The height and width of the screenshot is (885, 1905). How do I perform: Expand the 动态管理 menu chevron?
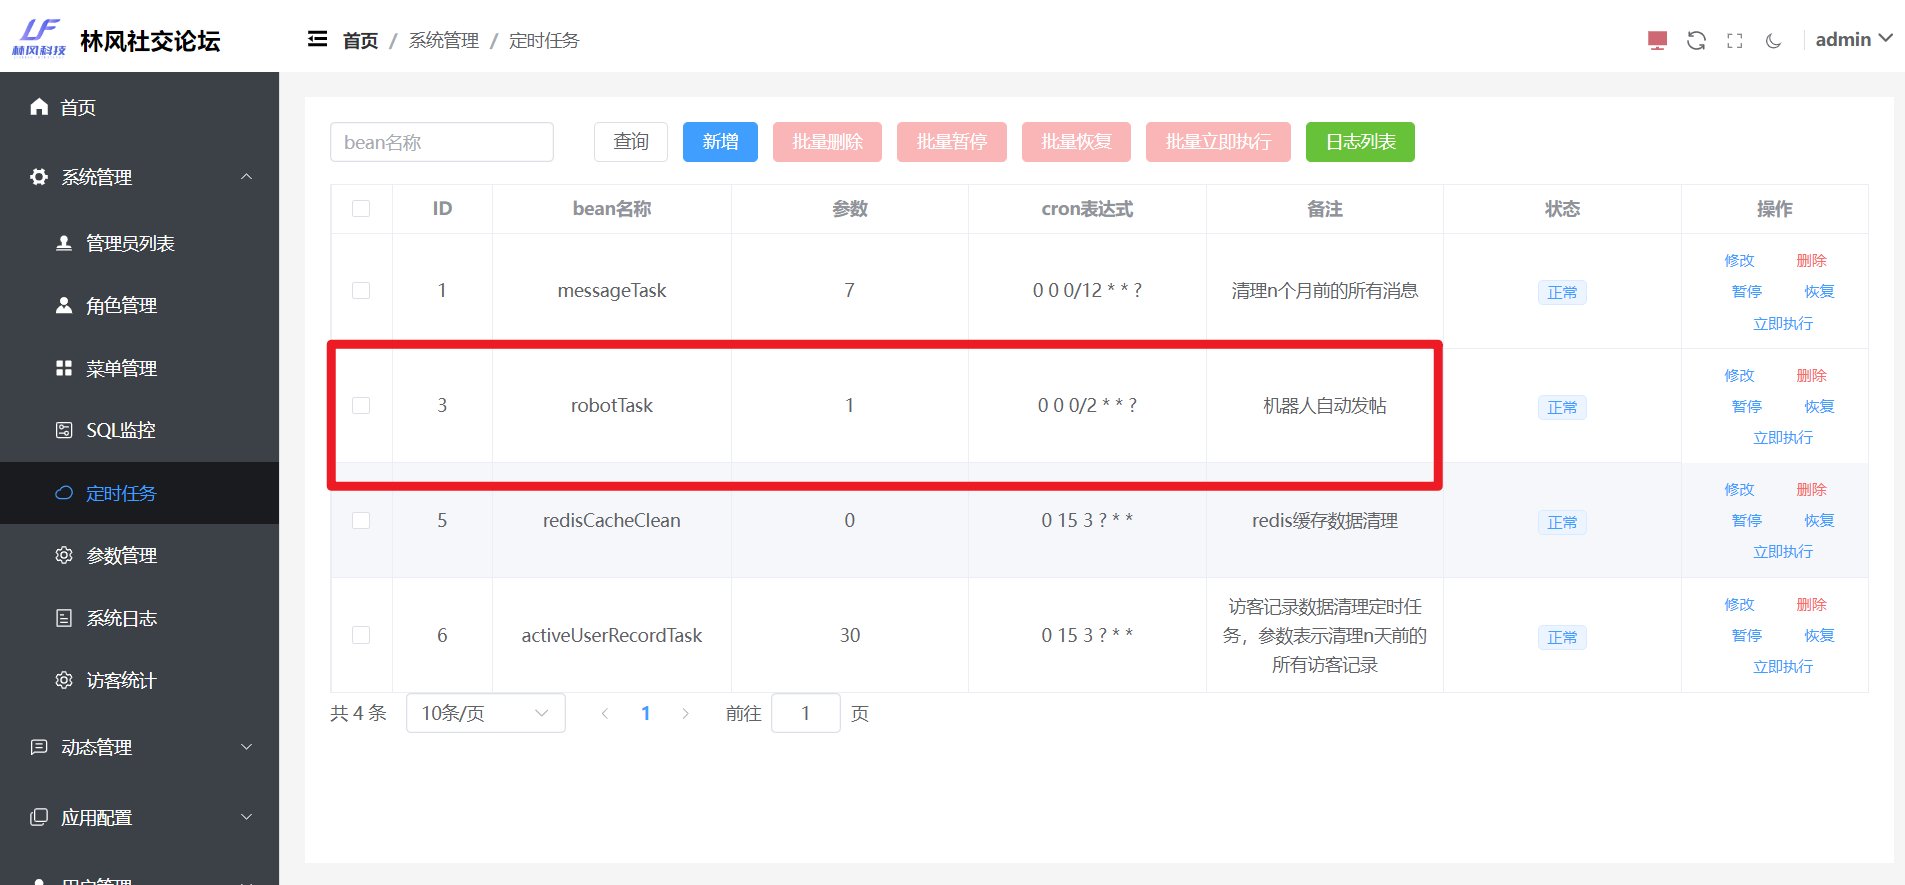click(x=246, y=747)
